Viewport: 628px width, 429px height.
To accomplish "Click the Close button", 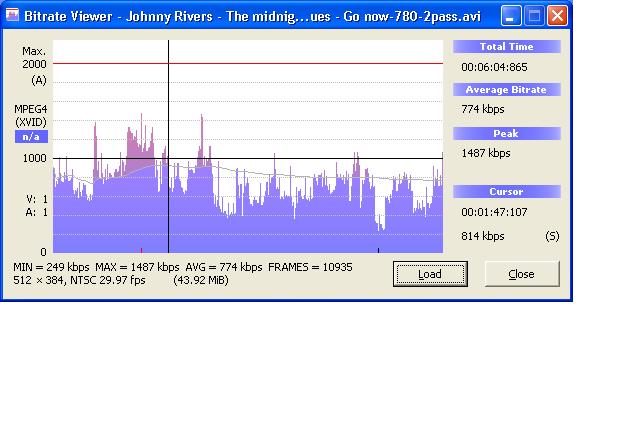I will 521,274.
